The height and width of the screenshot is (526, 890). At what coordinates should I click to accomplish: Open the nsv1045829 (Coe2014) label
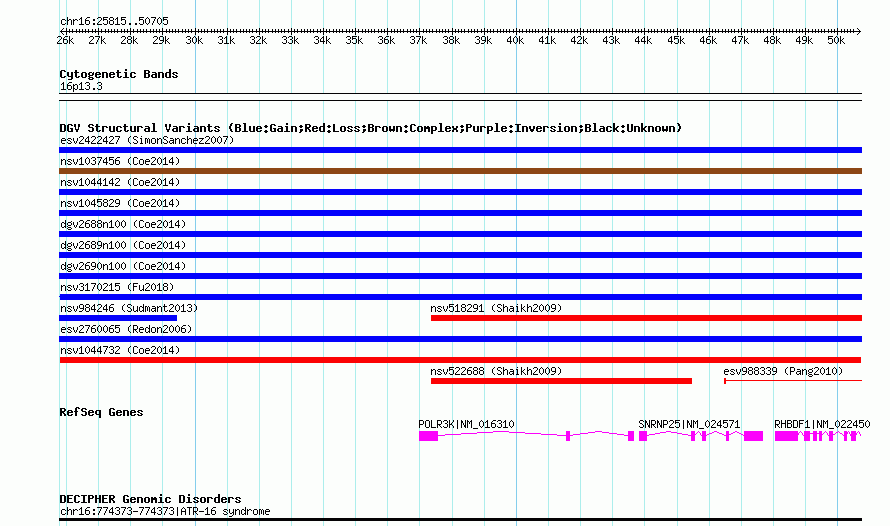120,203
